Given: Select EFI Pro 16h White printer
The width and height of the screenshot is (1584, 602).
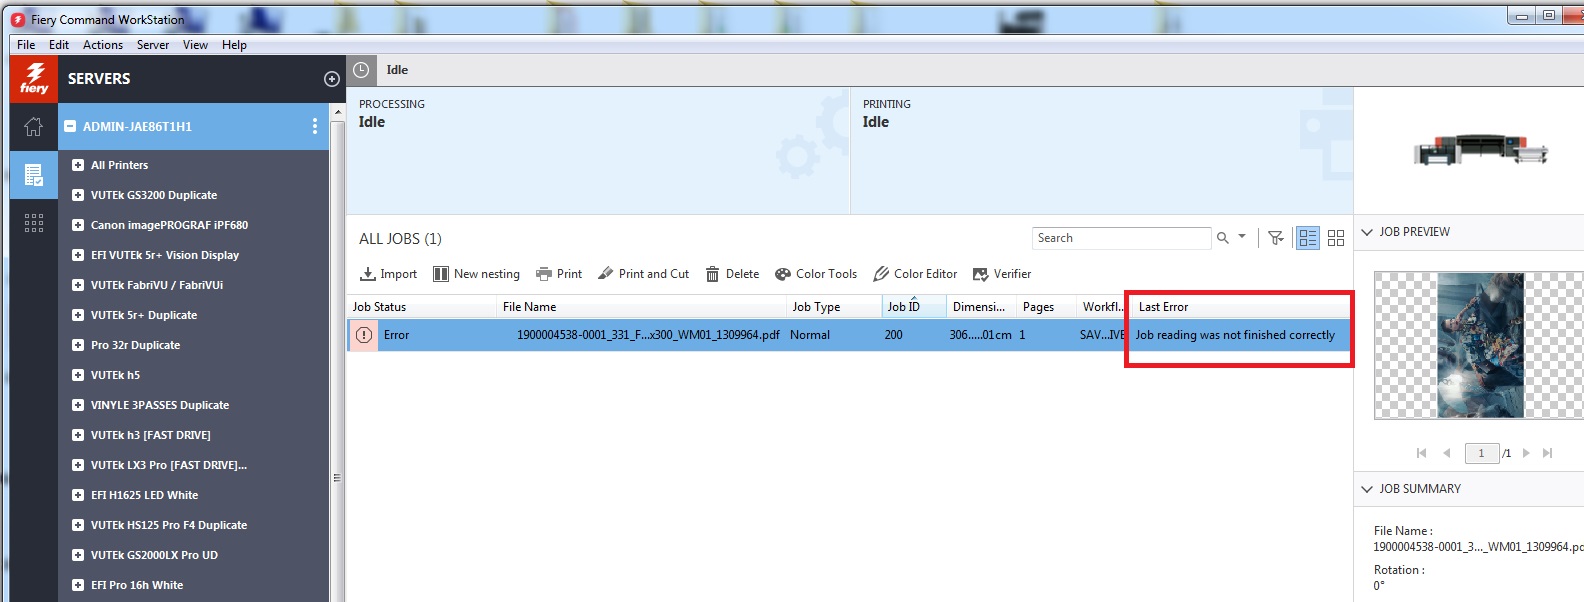Looking at the screenshot, I should [x=137, y=585].
